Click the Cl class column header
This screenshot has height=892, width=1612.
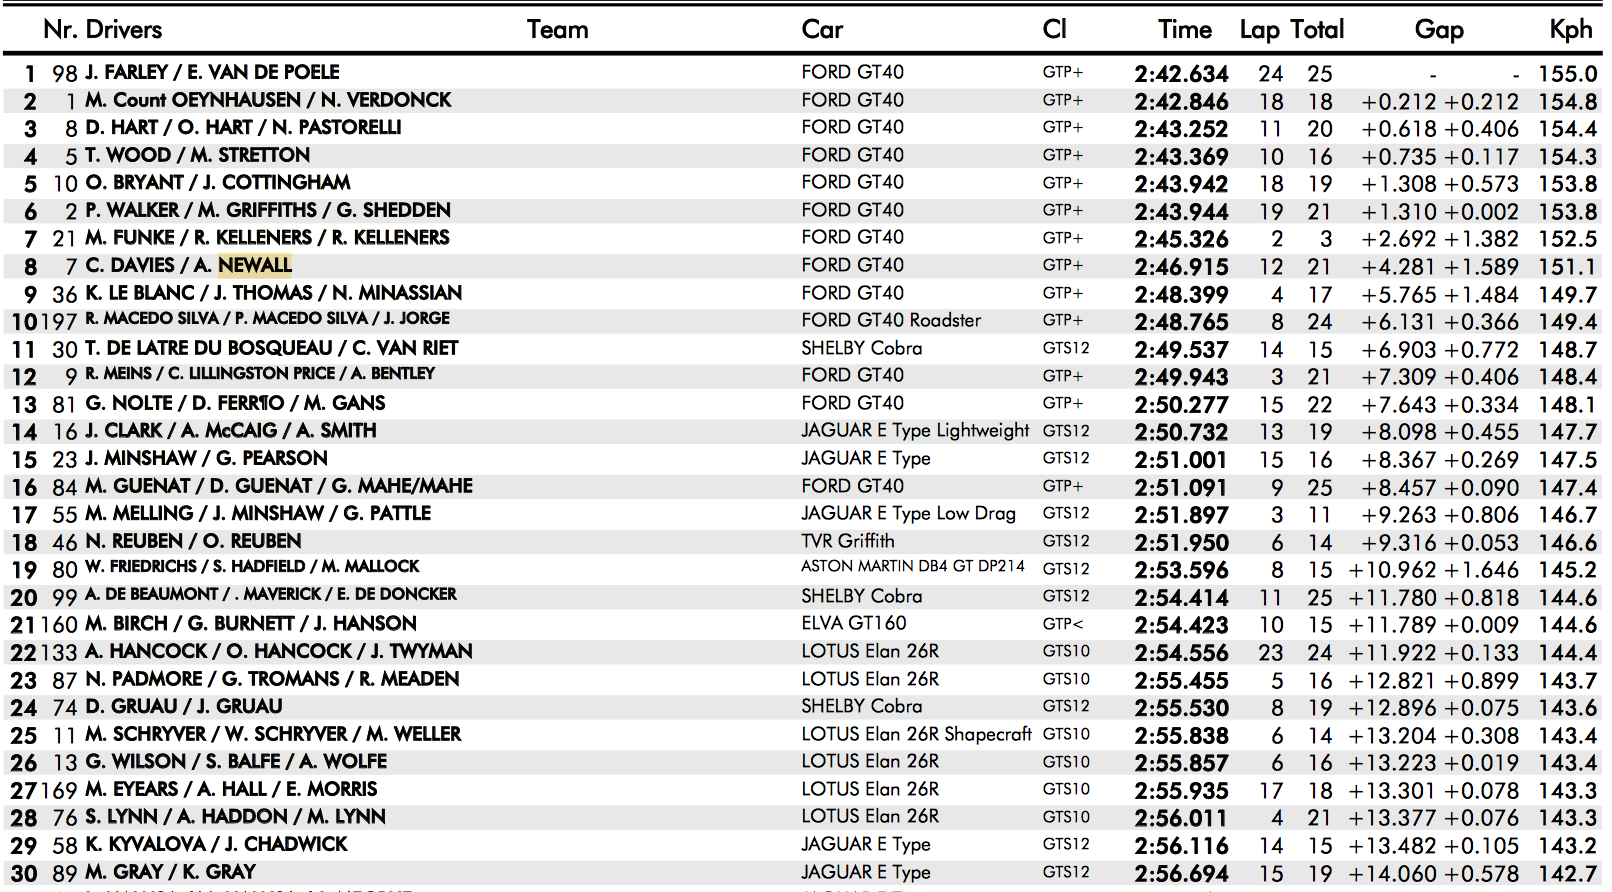[x=1054, y=30]
